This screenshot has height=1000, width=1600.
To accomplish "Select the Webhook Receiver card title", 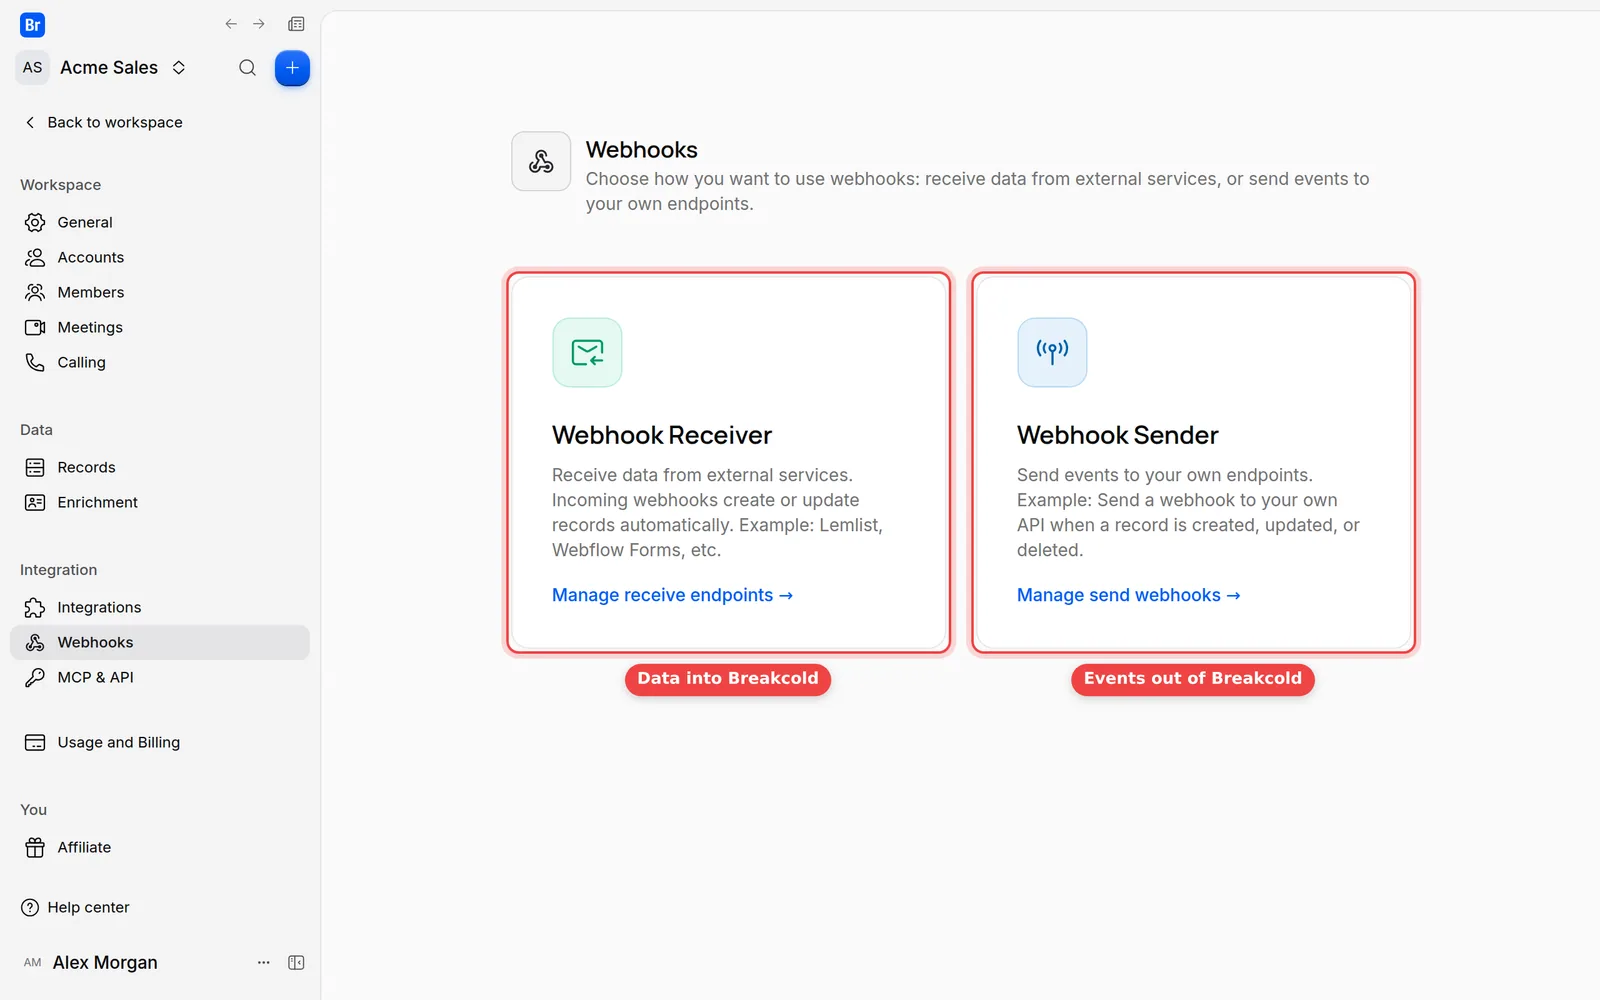I will [662, 435].
